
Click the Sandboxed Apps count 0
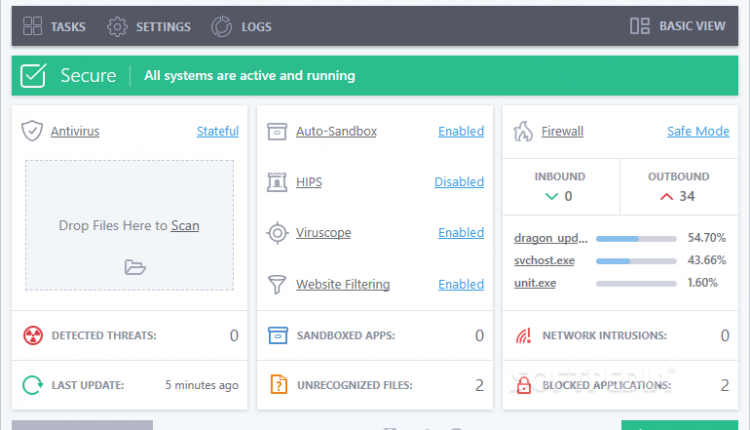479,335
